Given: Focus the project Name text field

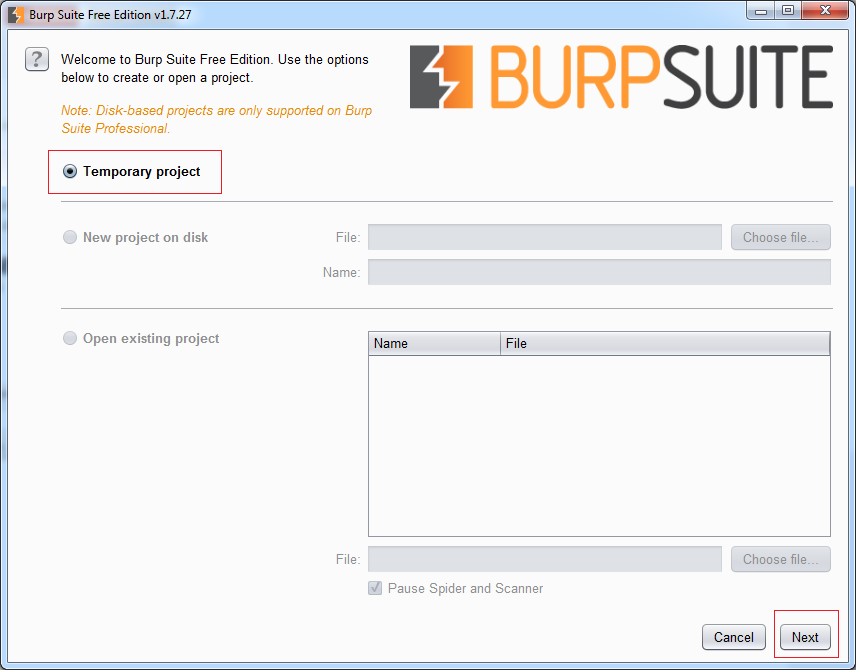Looking at the screenshot, I should coord(599,272).
